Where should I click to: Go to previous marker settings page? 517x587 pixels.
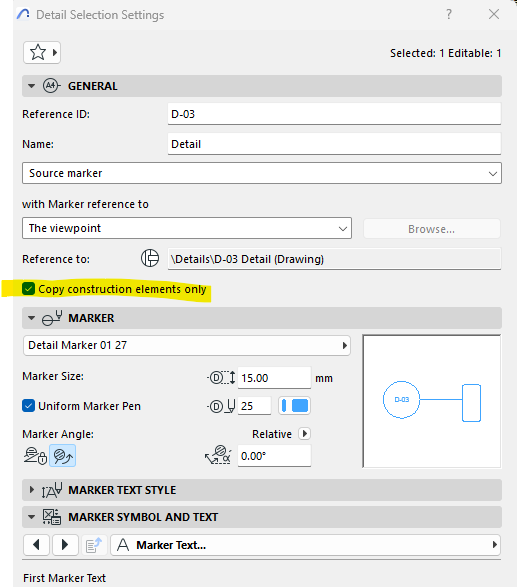[36, 545]
